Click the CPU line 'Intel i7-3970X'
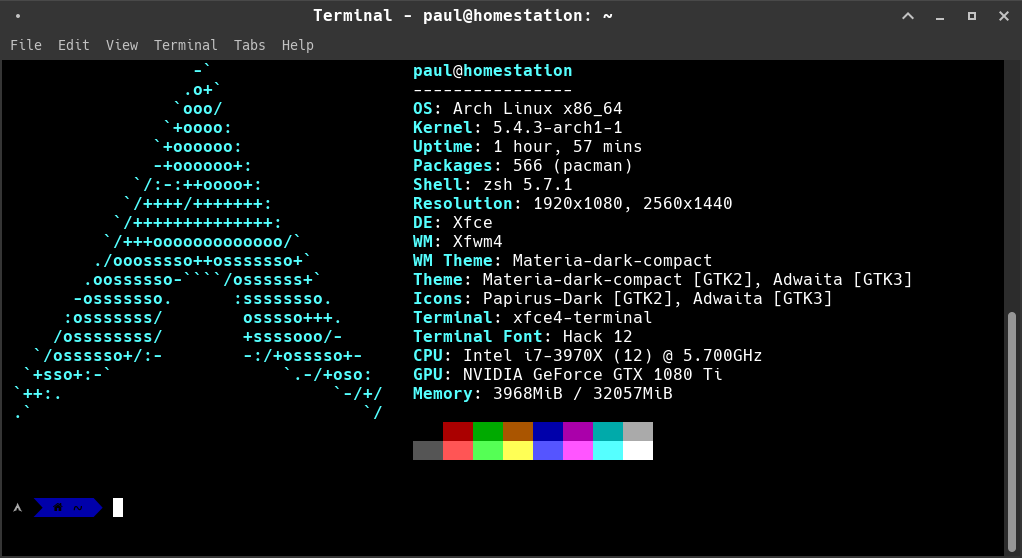This screenshot has height=558, width=1022. pyautogui.click(x=588, y=355)
